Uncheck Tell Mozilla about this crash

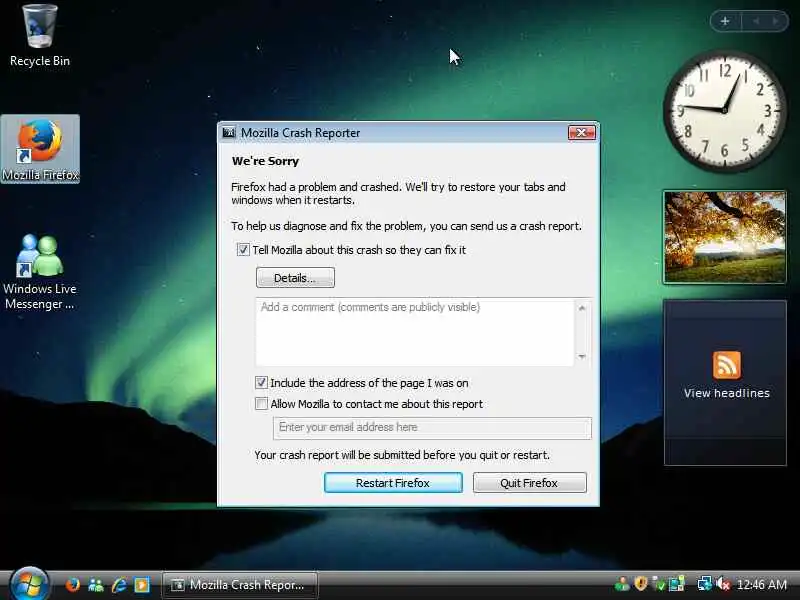click(243, 250)
